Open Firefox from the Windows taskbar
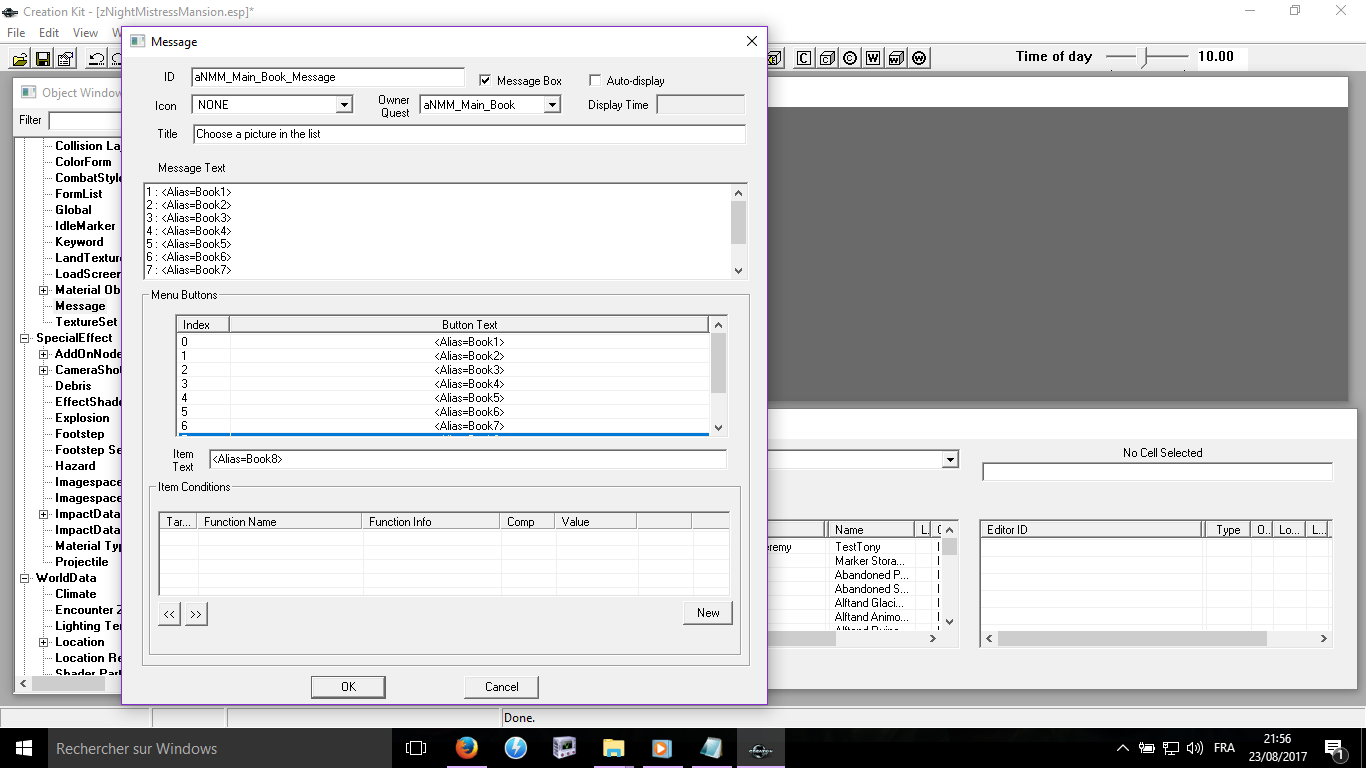 pos(466,748)
